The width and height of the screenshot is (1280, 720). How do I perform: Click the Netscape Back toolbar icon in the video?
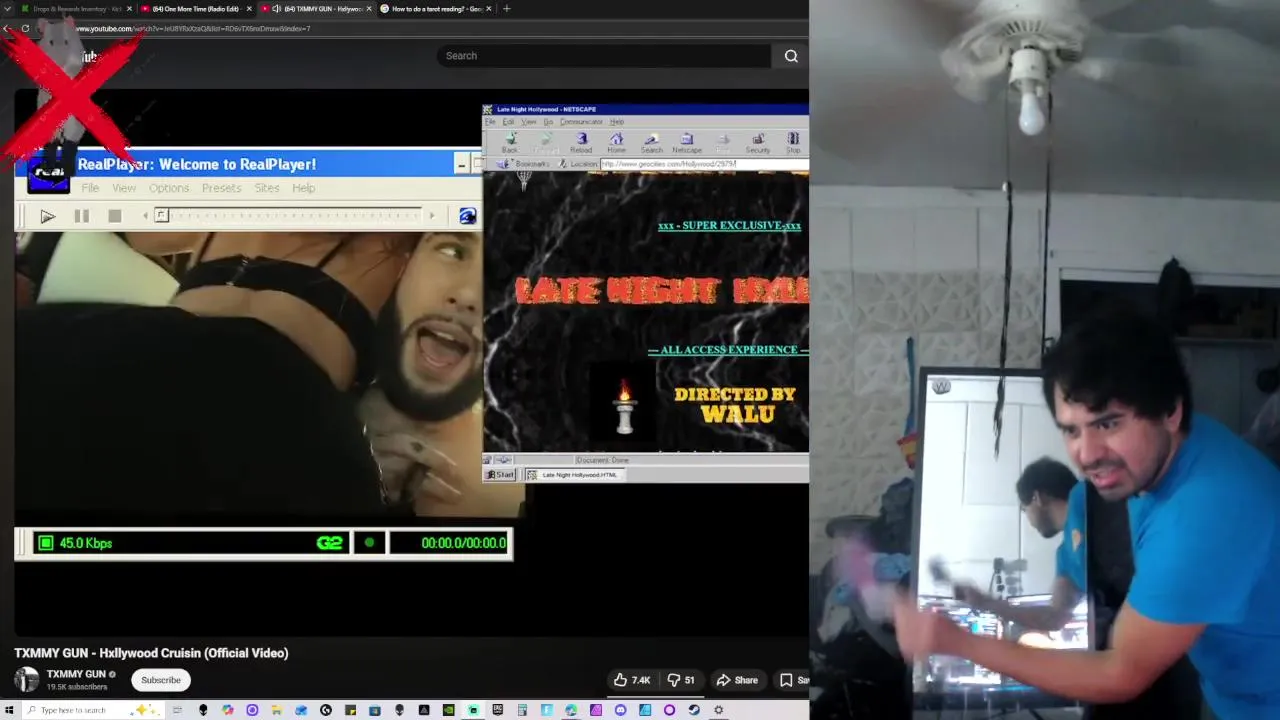pyautogui.click(x=510, y=143)
